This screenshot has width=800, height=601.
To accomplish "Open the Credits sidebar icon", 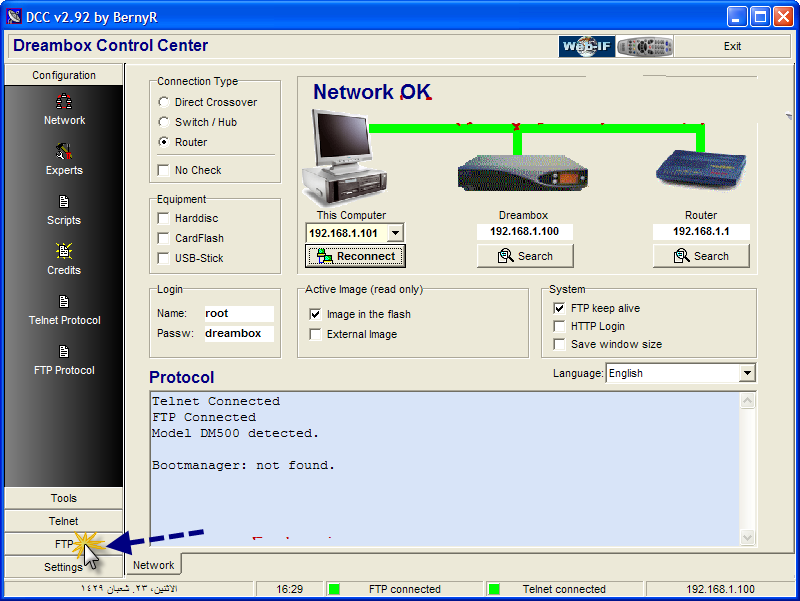I will coord(64,251).
